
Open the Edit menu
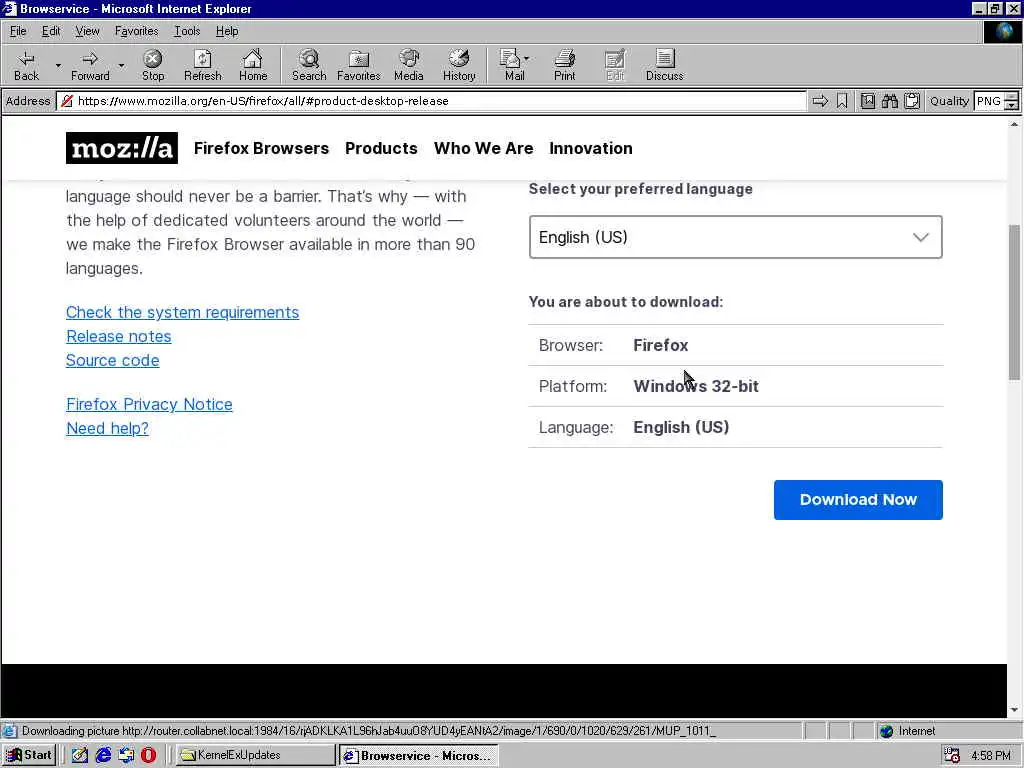point(51,31)
